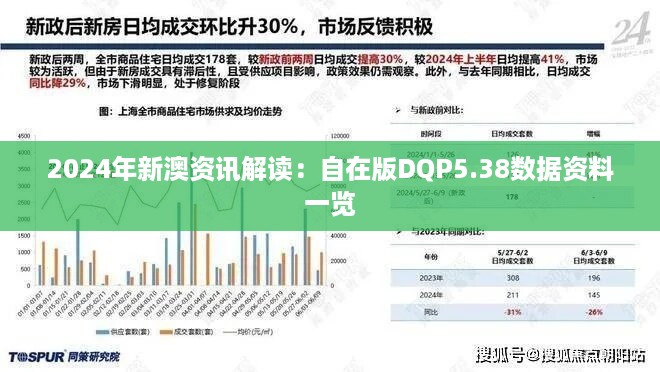Image resolution: width=660 pixels, height=372 pixels.
Task: Click the orange 成交套数(套) legend swatch
Action: [166, 332]
